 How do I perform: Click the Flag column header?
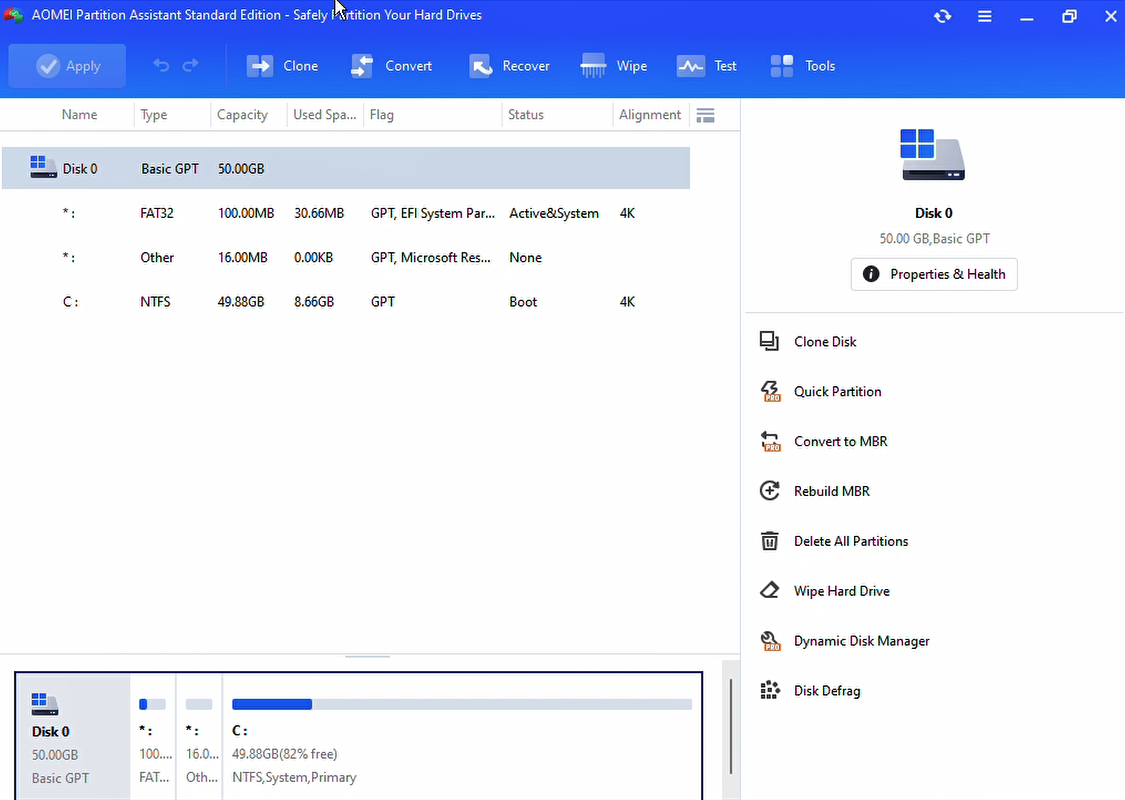[x=381, y=115]
